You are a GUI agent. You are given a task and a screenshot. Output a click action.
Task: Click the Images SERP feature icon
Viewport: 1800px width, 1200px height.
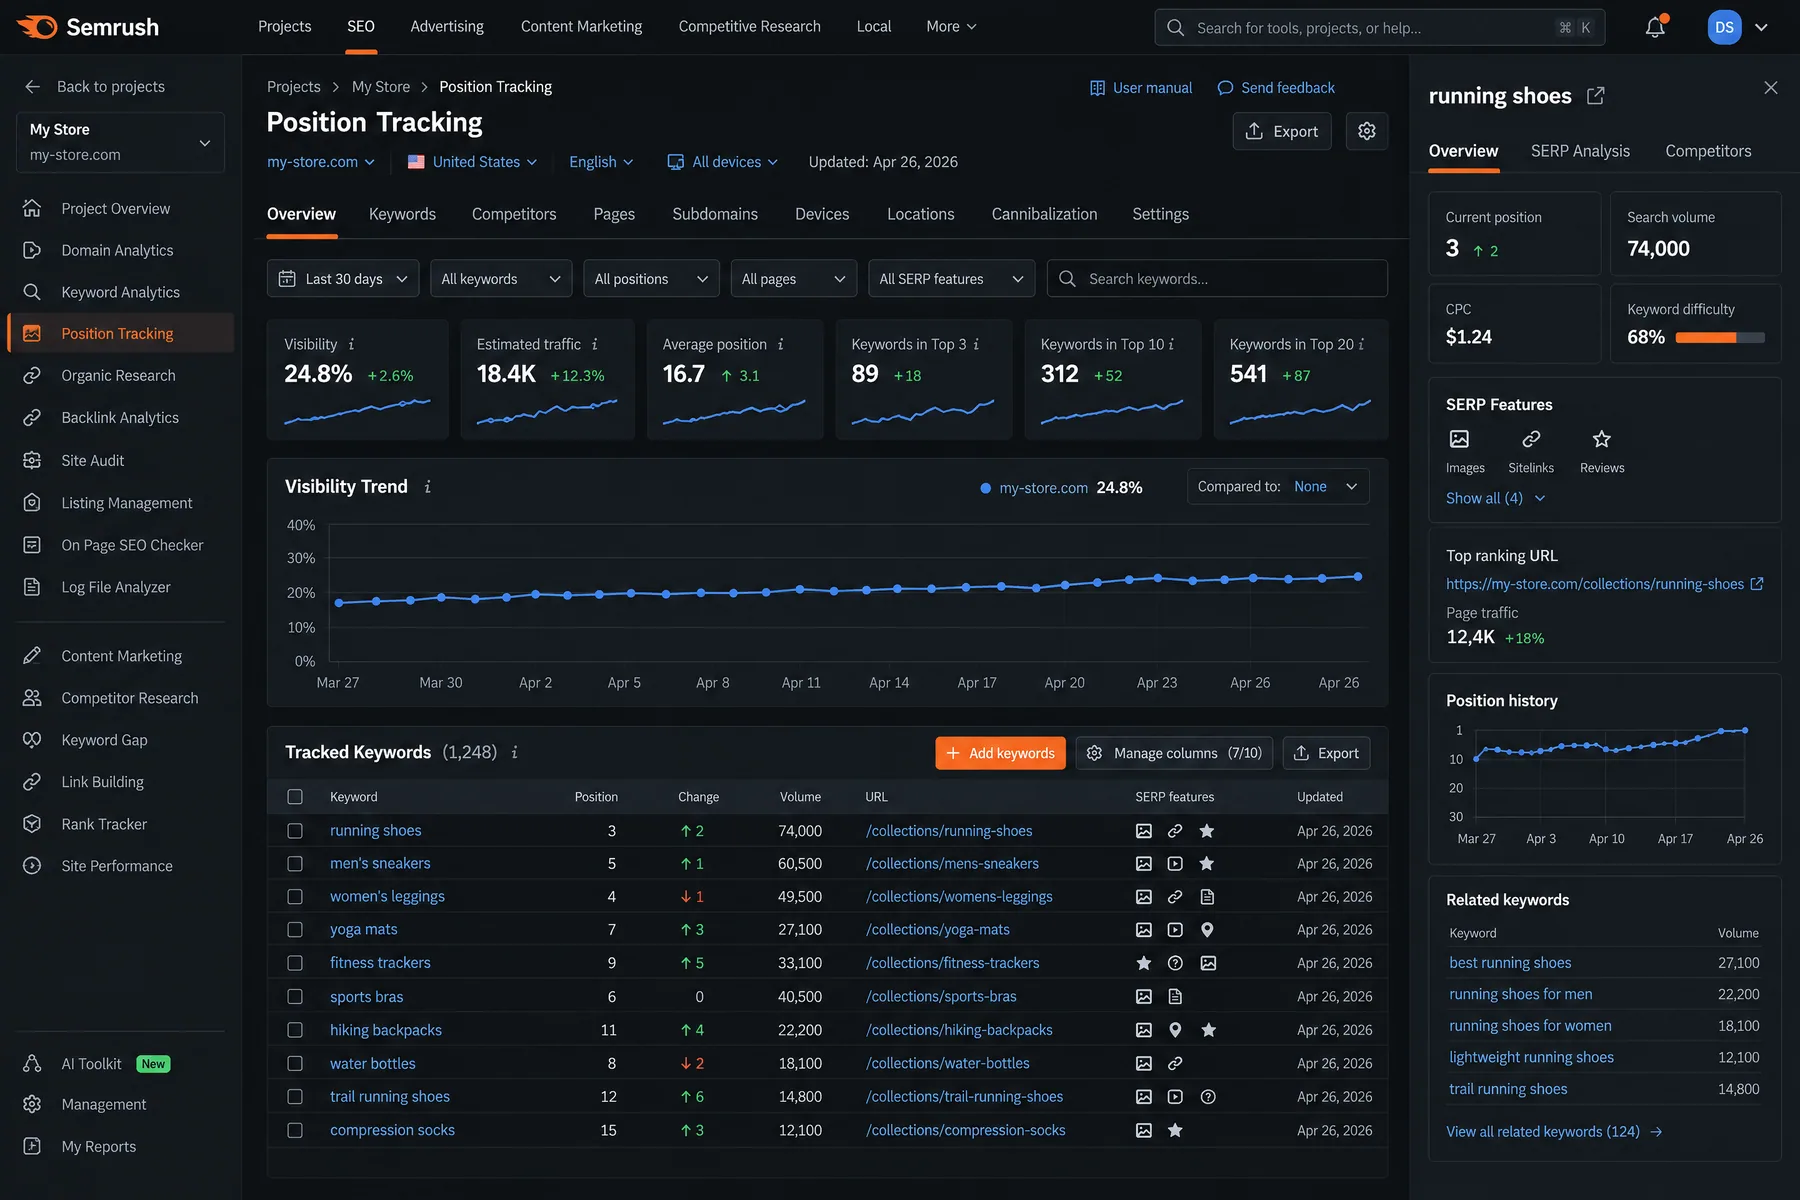[1460, 439]
